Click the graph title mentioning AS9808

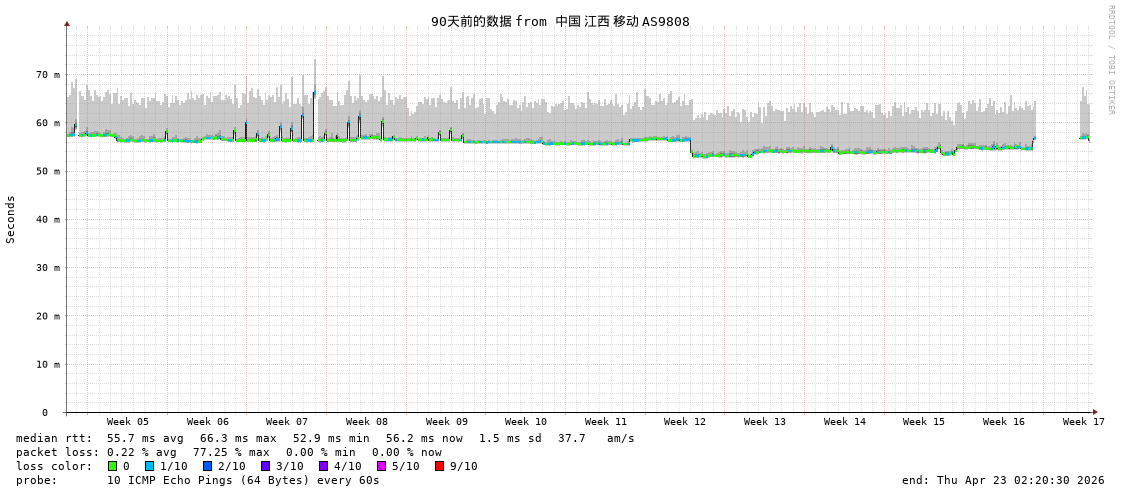560,21
